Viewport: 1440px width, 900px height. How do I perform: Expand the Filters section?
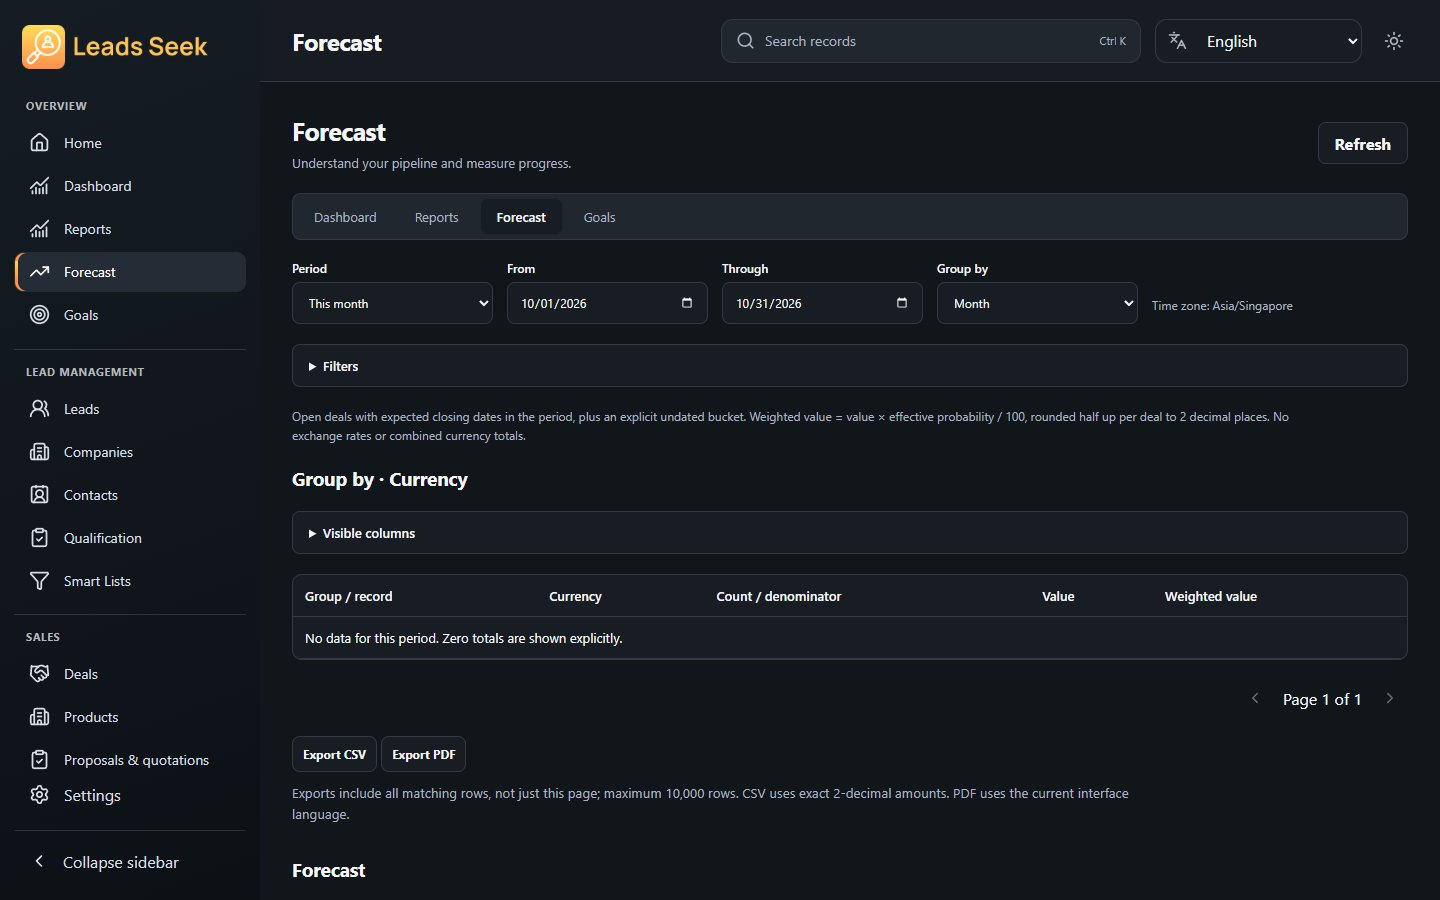(849, 366)
